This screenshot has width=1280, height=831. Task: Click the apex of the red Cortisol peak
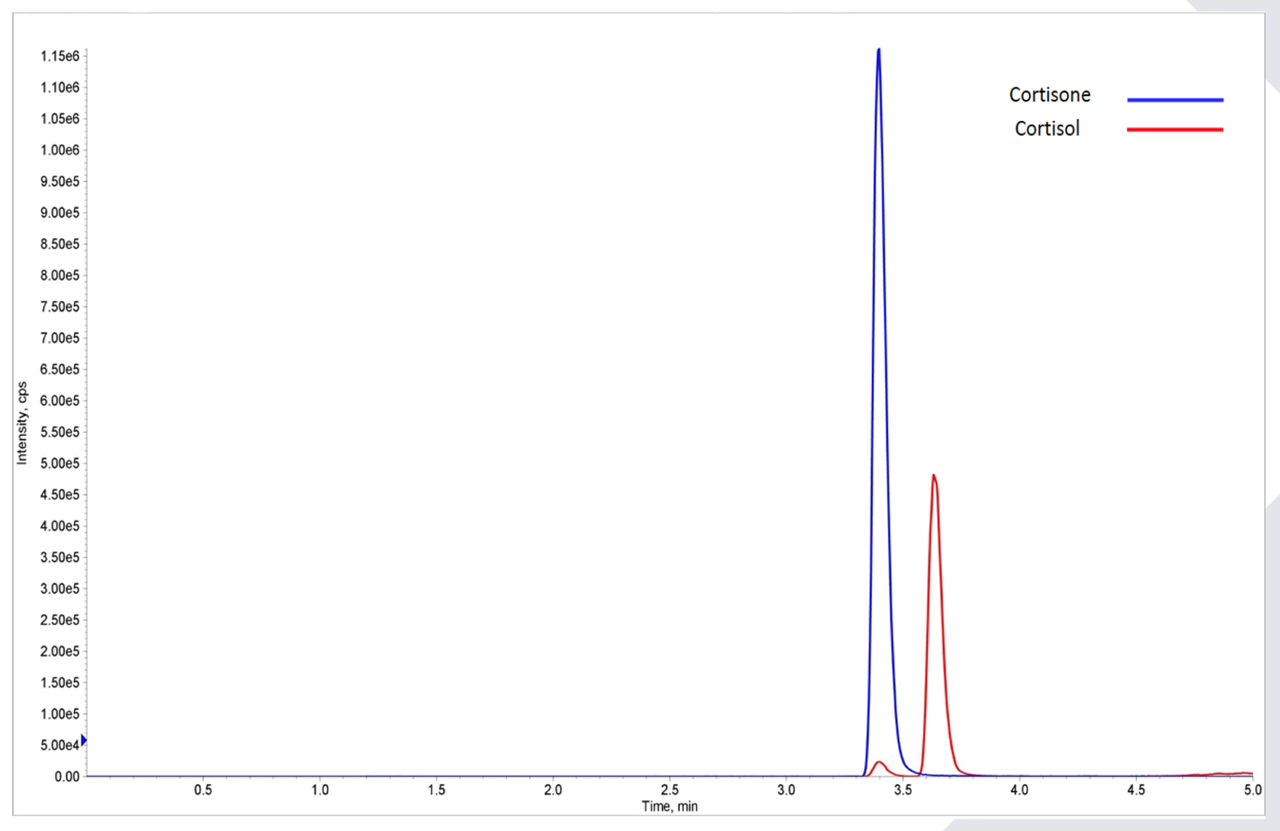pos(934,476)
